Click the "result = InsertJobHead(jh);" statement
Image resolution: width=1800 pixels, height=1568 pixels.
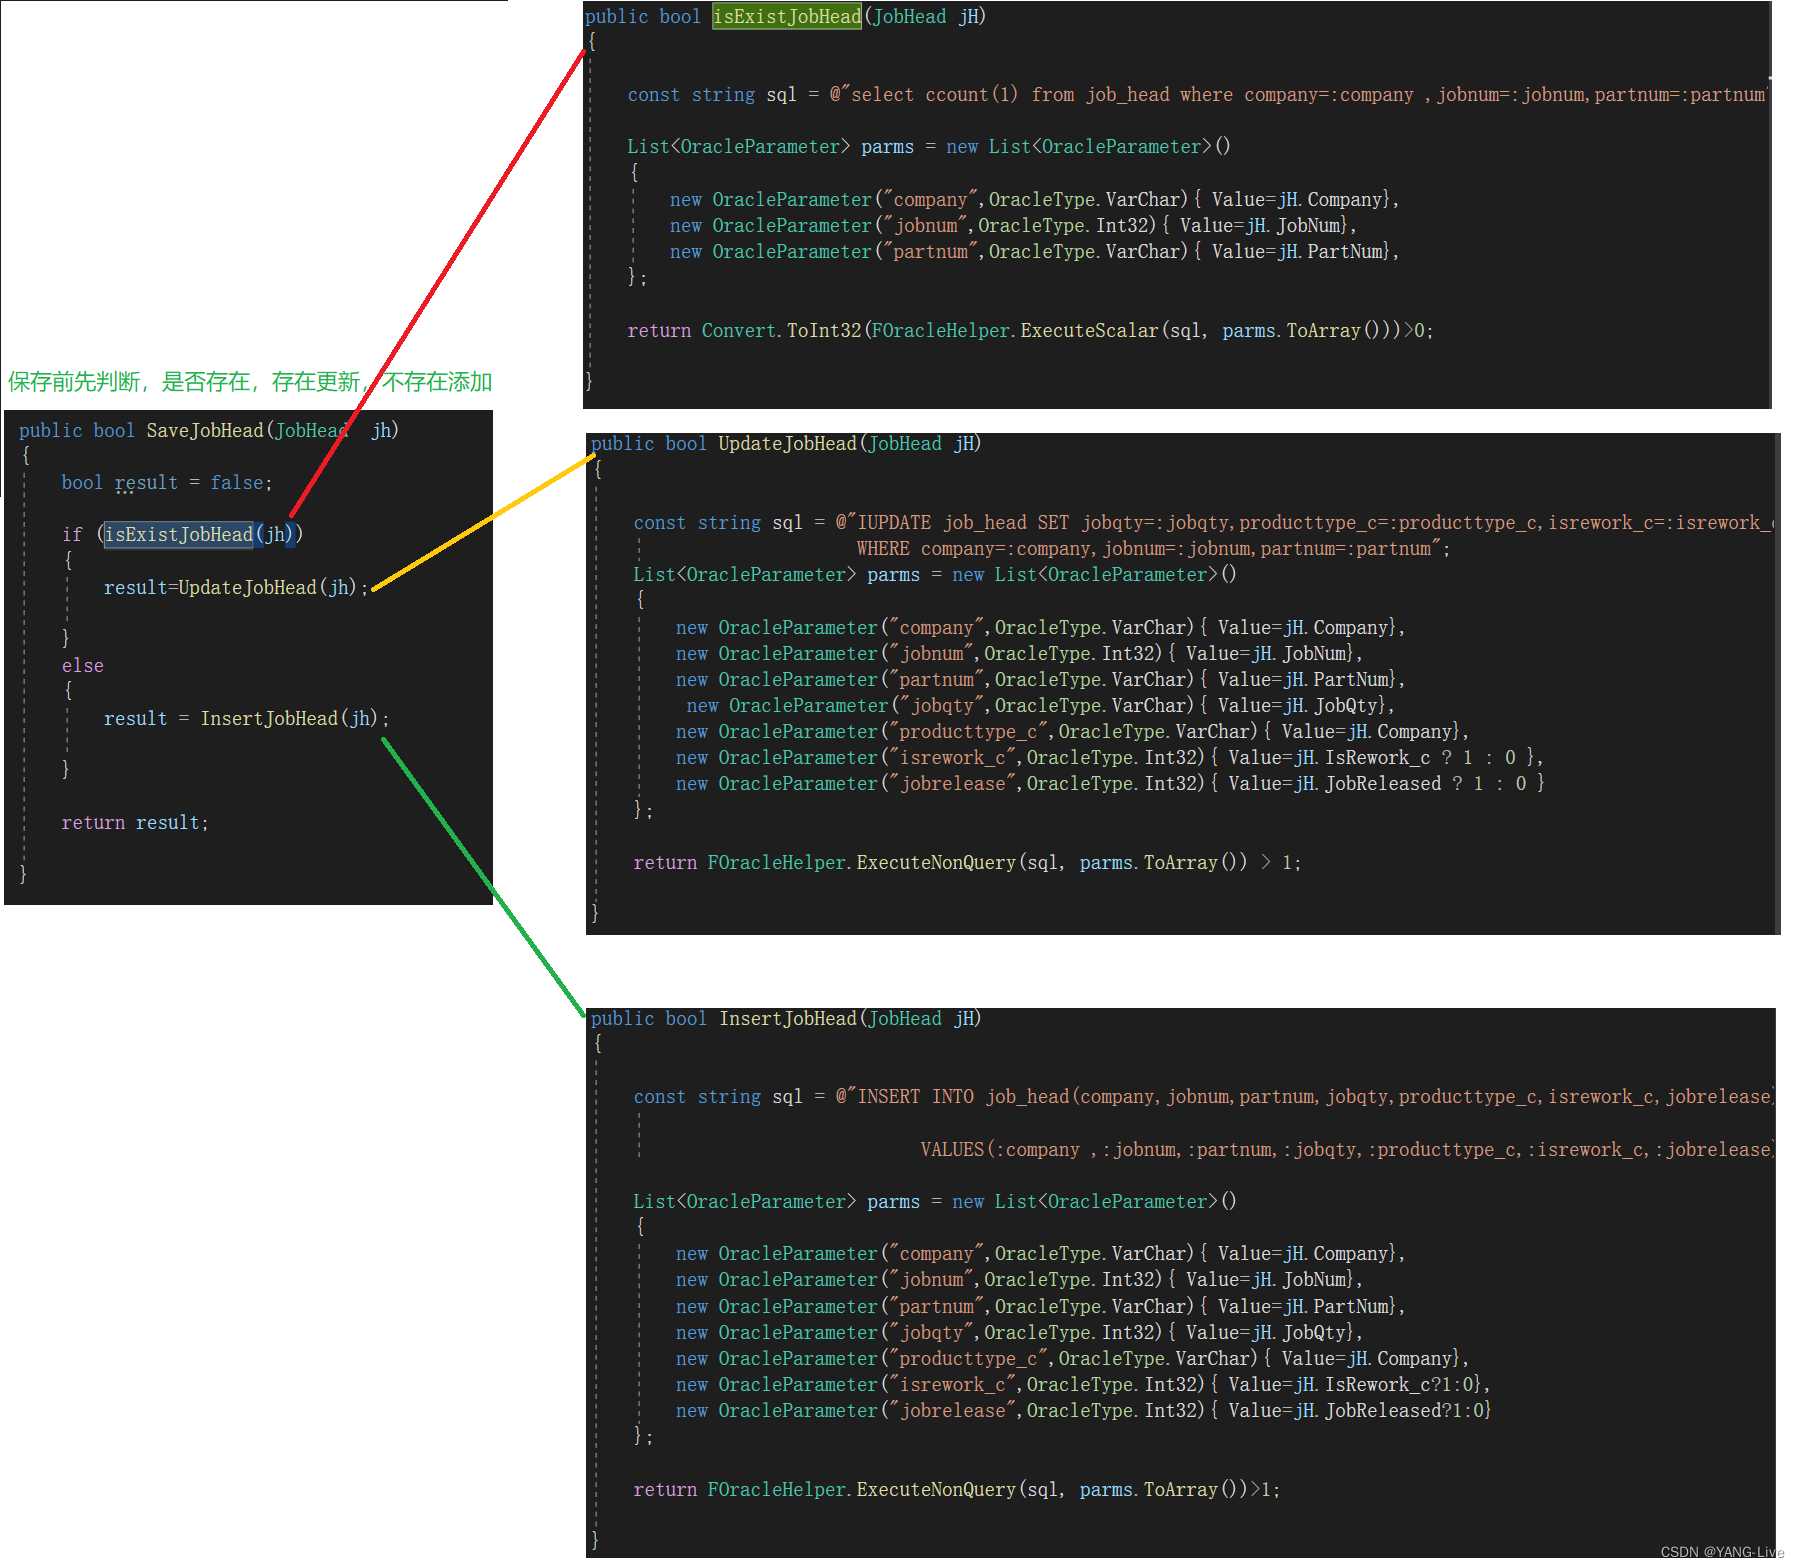[246, 719]
